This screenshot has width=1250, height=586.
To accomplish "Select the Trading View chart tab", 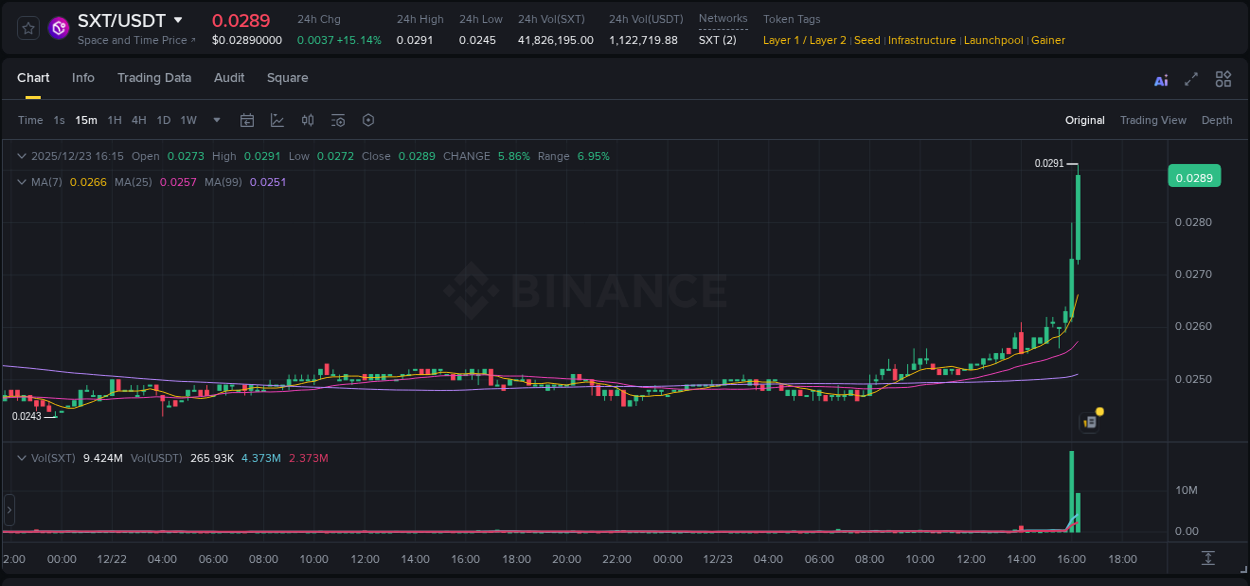I will point(1153,120).
